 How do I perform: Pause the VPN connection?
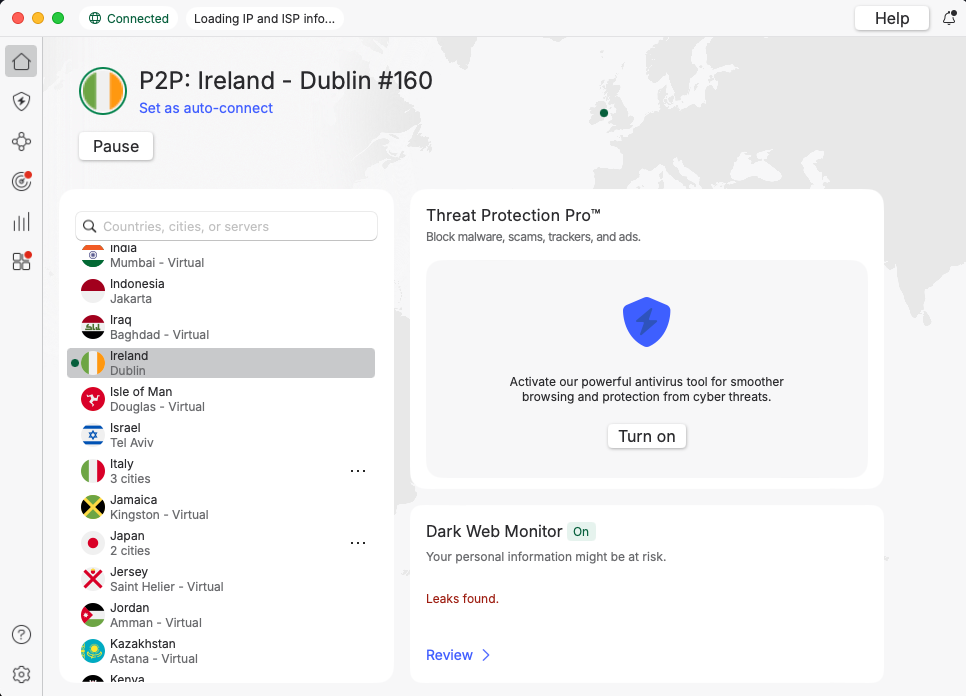pos(116,146)
